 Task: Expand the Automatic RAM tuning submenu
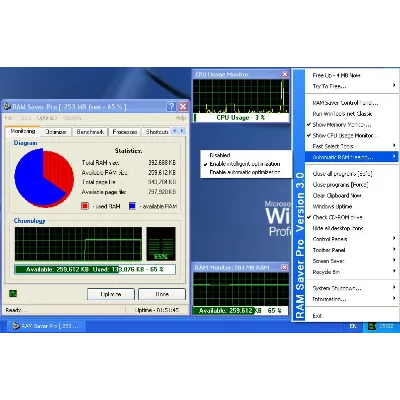click(x=352, y=157)
